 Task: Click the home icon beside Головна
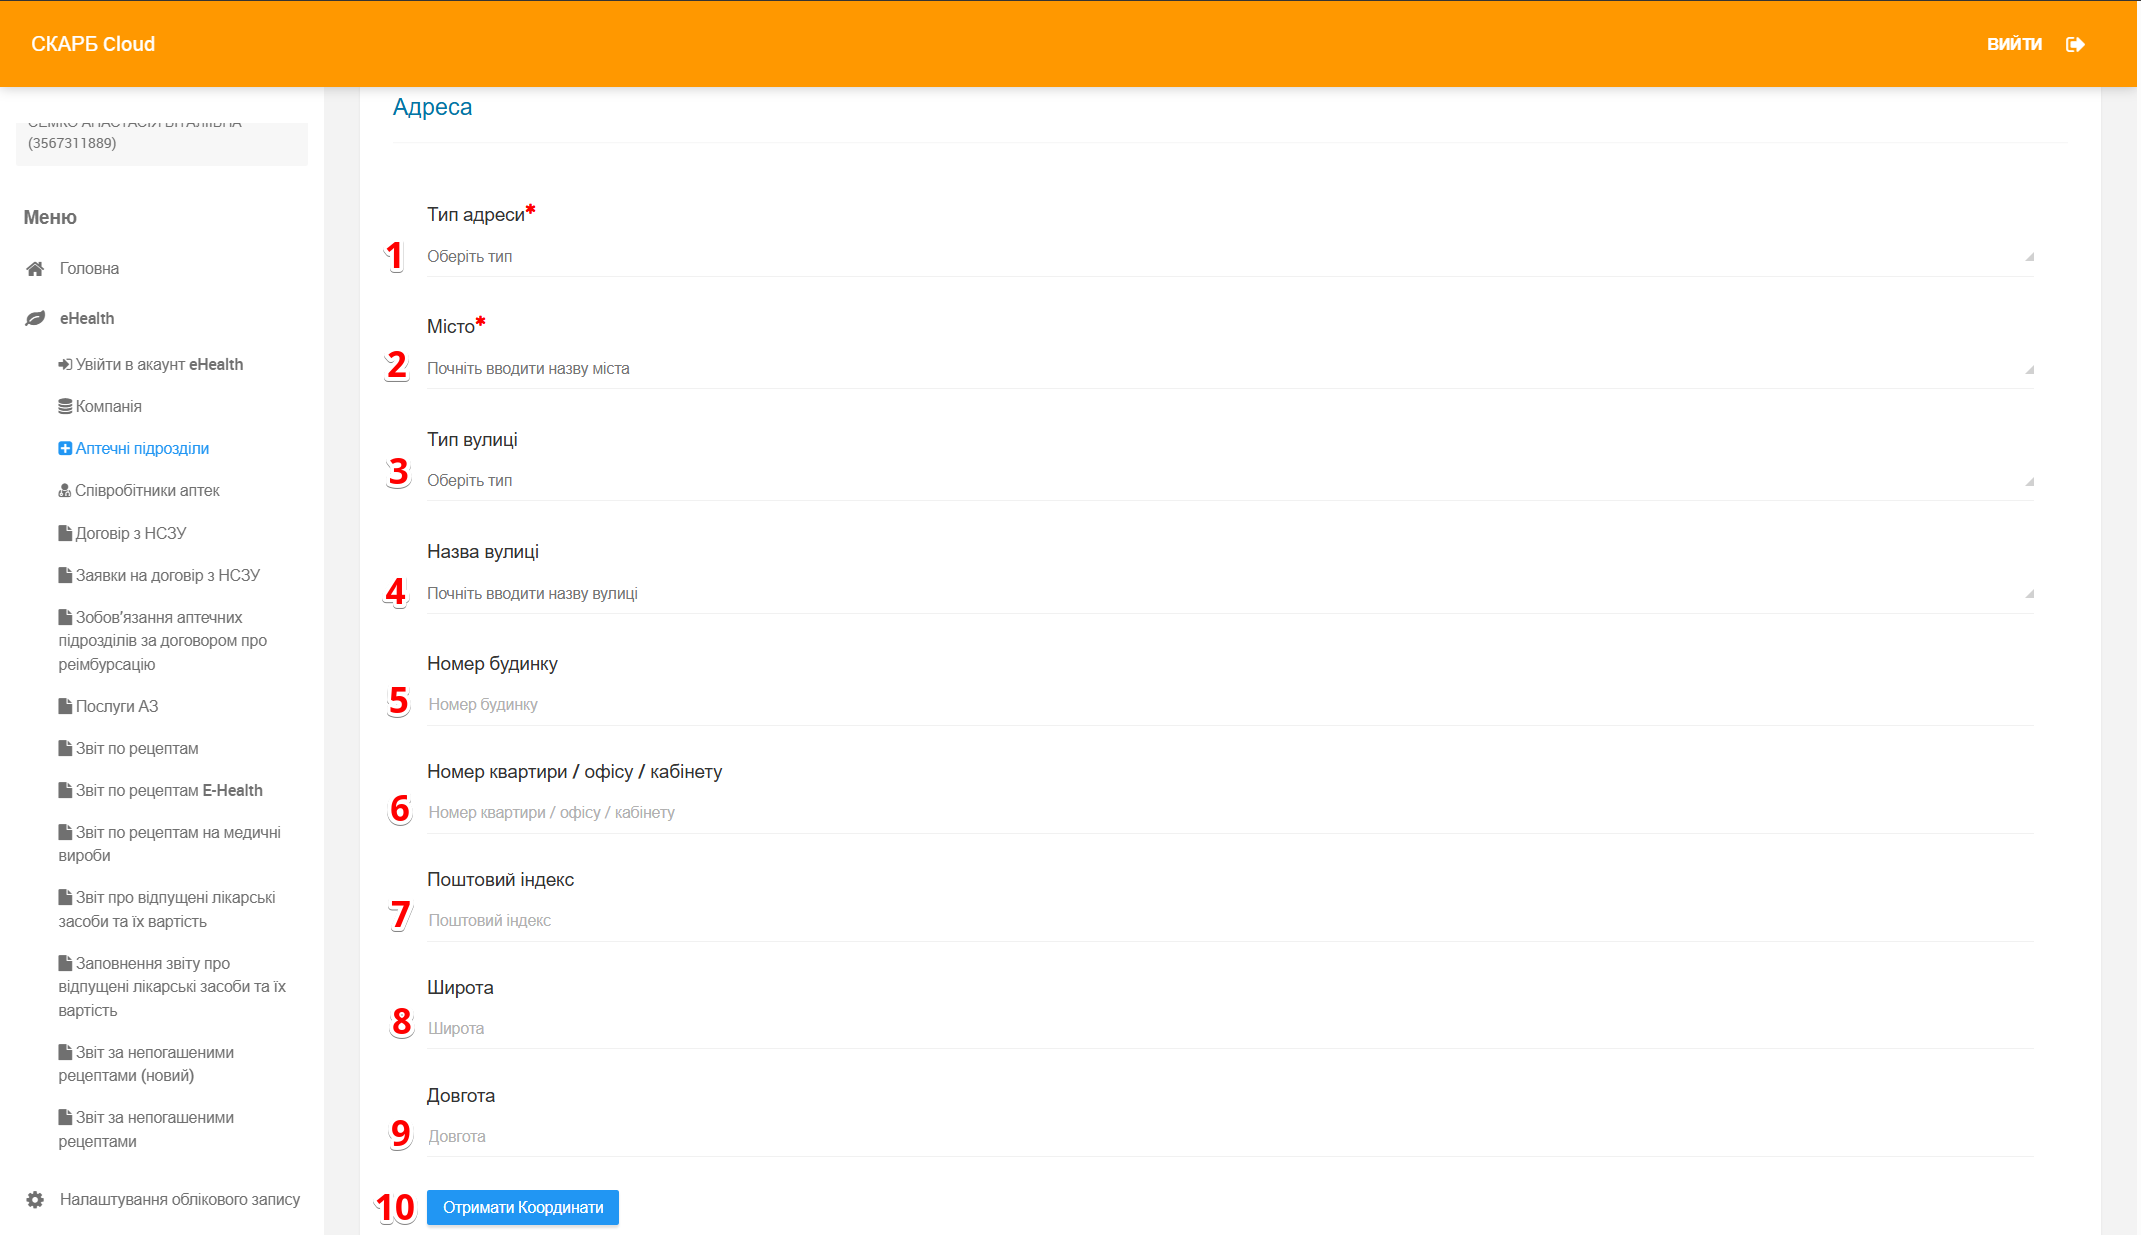(x=35, y=268)
